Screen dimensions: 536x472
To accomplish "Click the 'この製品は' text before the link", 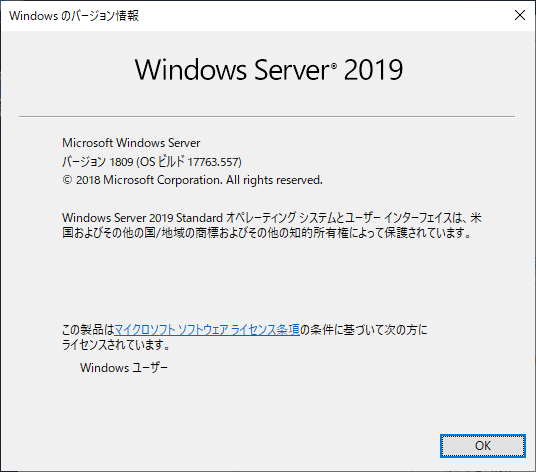I will click(88, 330).
